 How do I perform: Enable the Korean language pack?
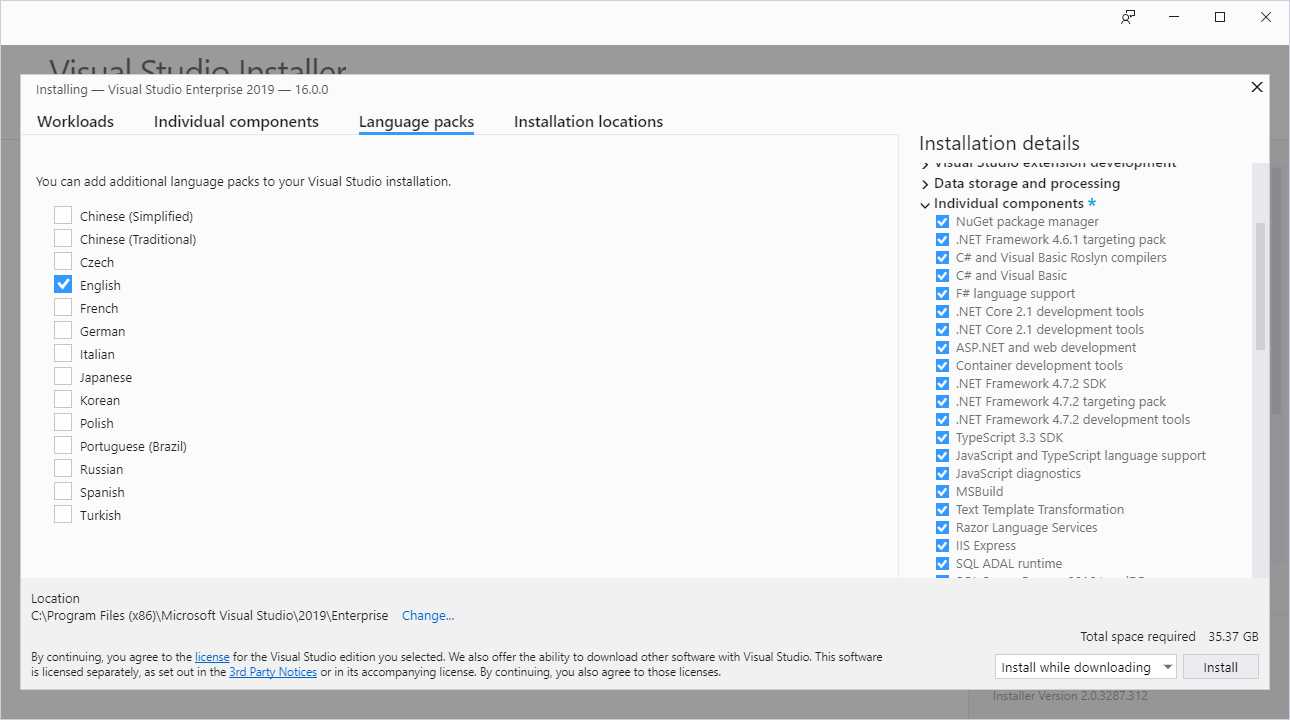click(63, 399)
